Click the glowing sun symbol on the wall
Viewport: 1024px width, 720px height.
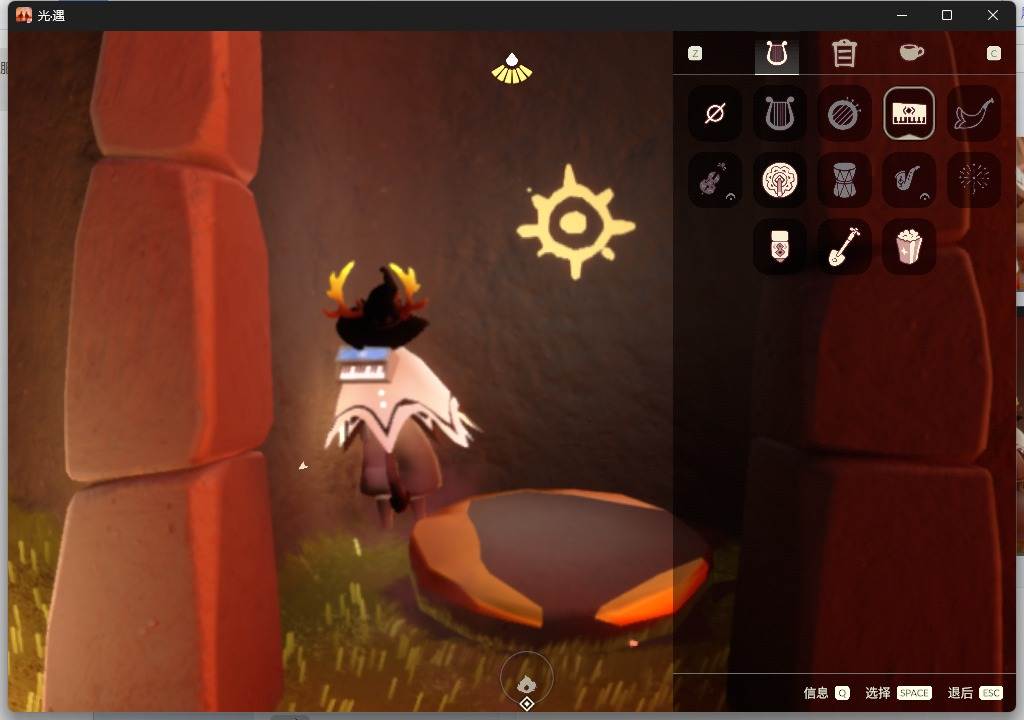[575, 222]
